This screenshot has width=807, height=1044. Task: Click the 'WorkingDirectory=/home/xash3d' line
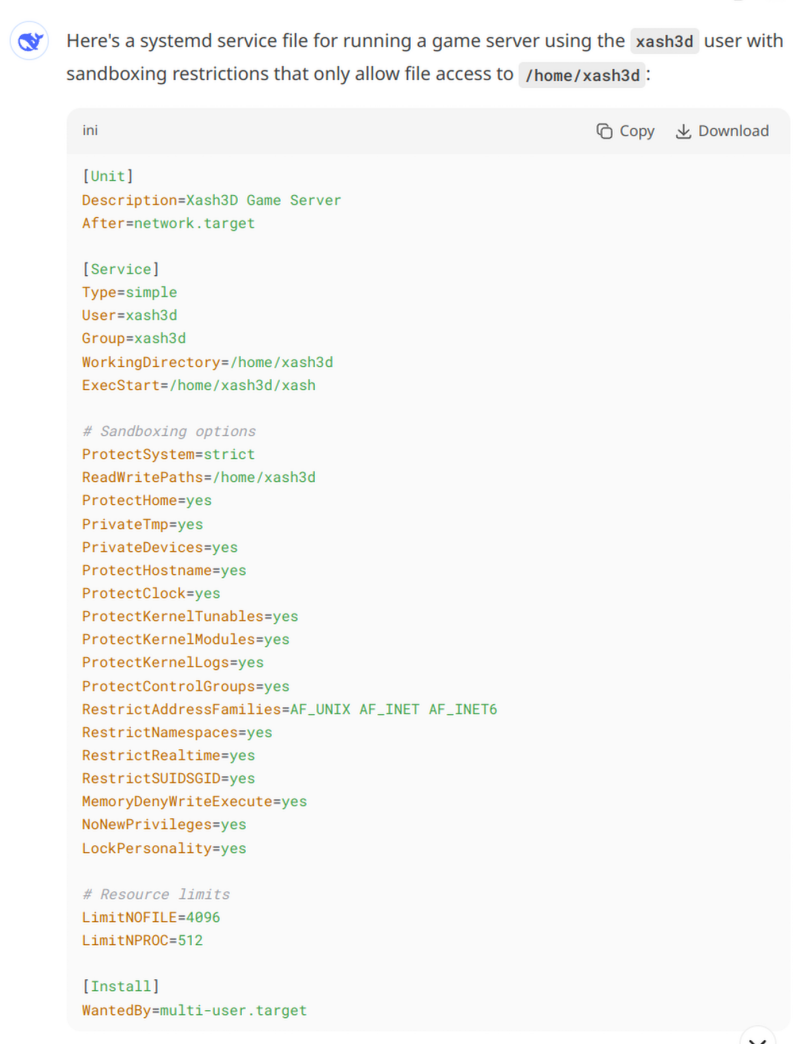[208, 363]
